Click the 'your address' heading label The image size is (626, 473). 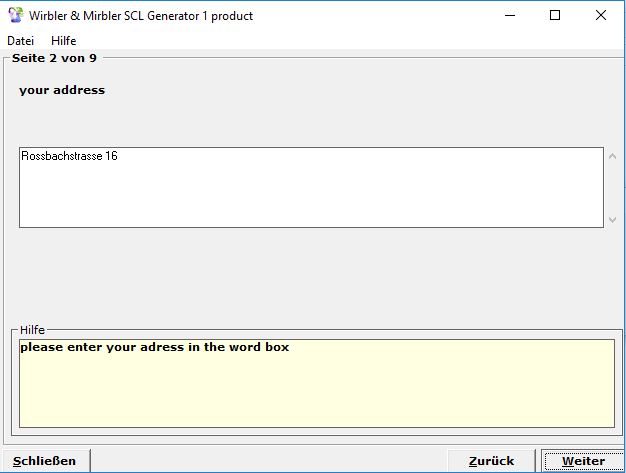click(x=62, y=90)
